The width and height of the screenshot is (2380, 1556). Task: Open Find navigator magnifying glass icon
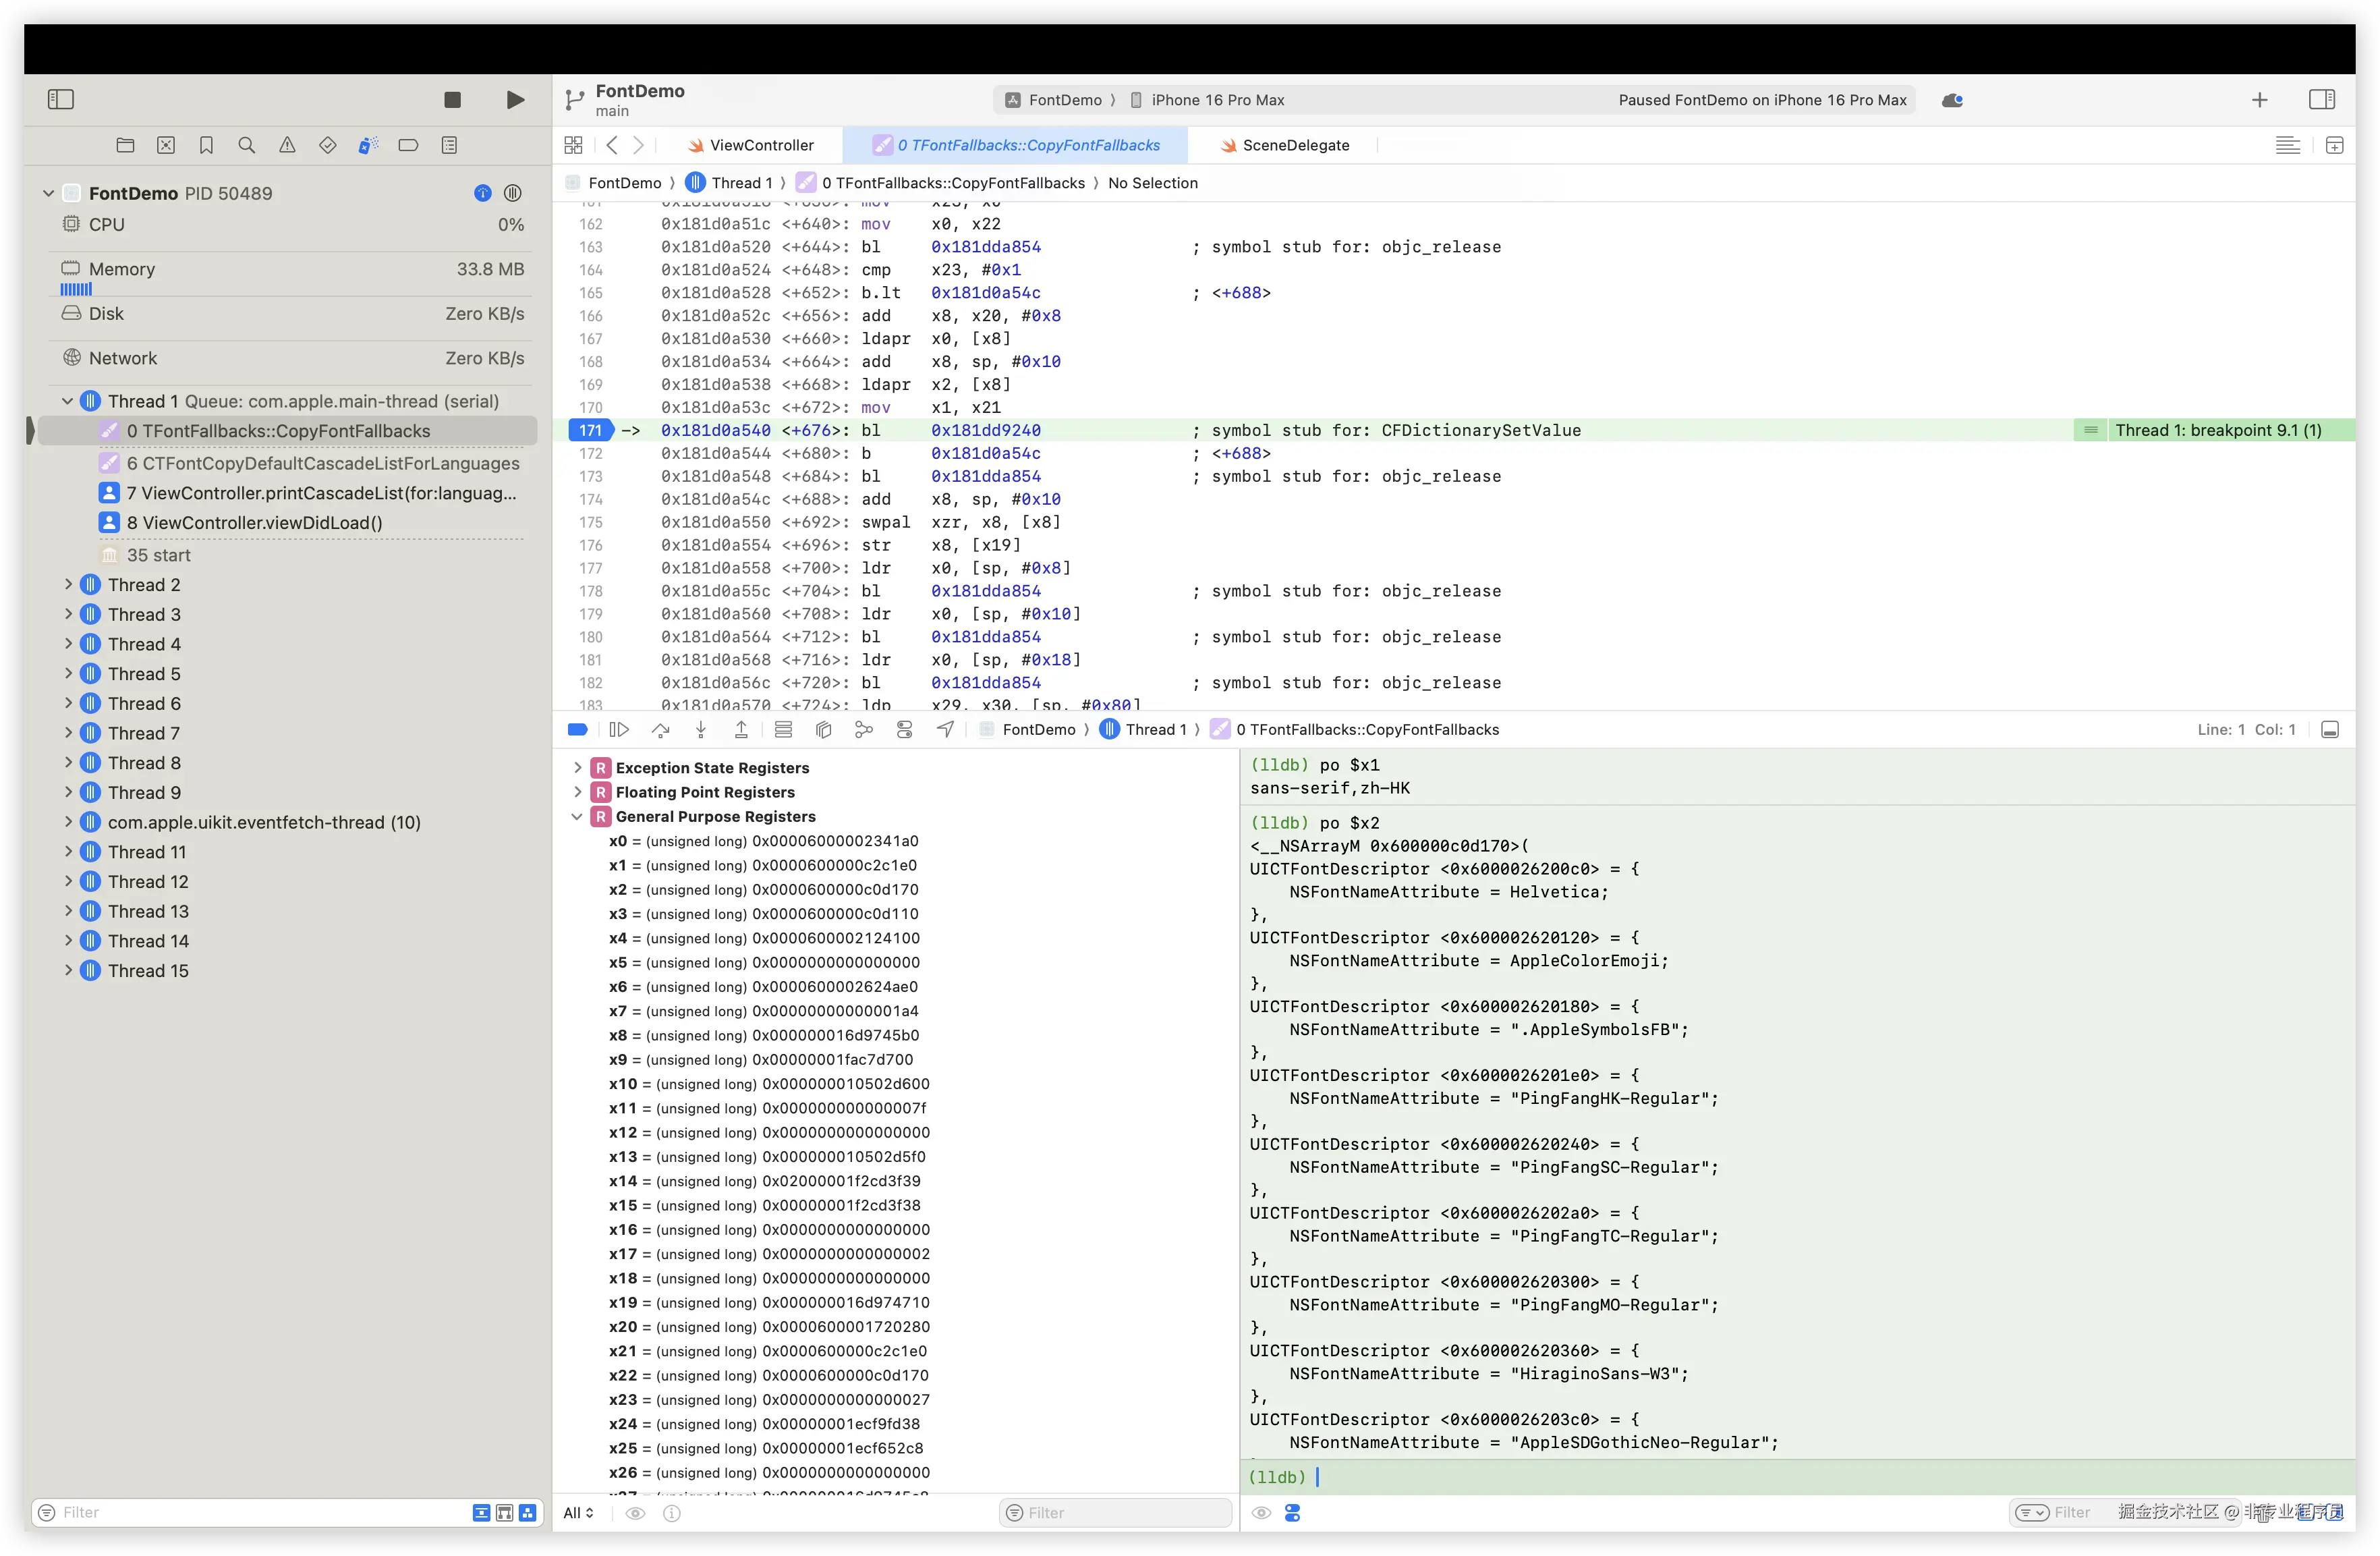coord(246,145)
